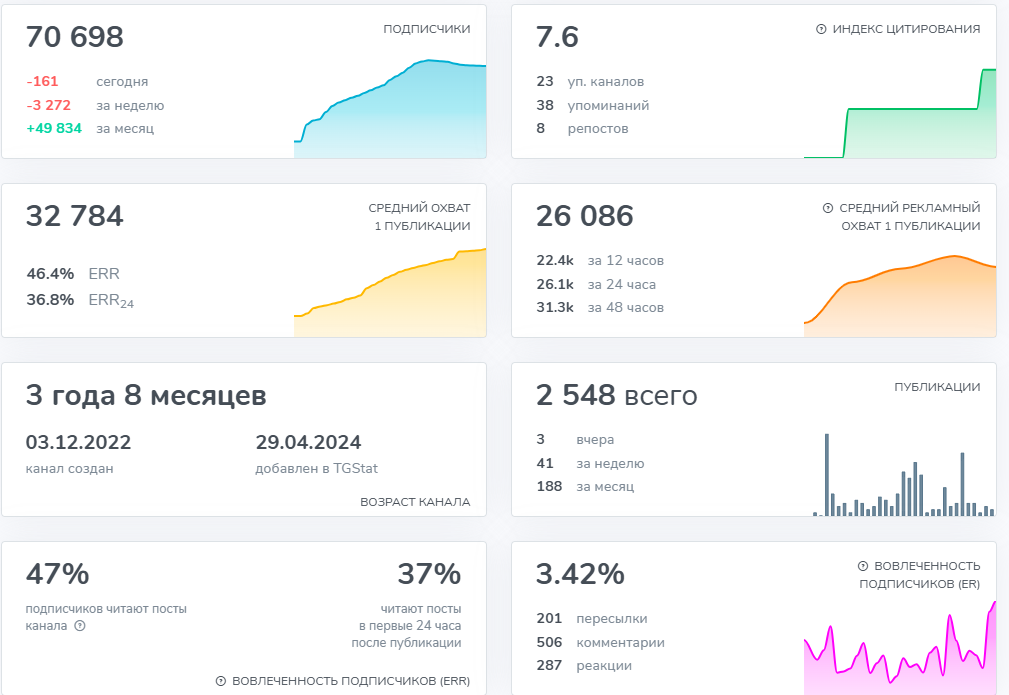Click the orange advertising reach chart
Screen dimensions: 1009x695
[900, 296]
